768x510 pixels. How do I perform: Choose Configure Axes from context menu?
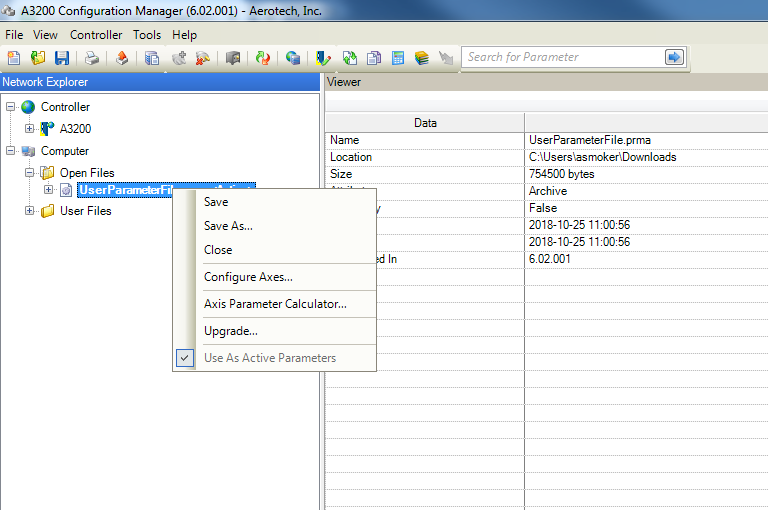coord(248,277)
